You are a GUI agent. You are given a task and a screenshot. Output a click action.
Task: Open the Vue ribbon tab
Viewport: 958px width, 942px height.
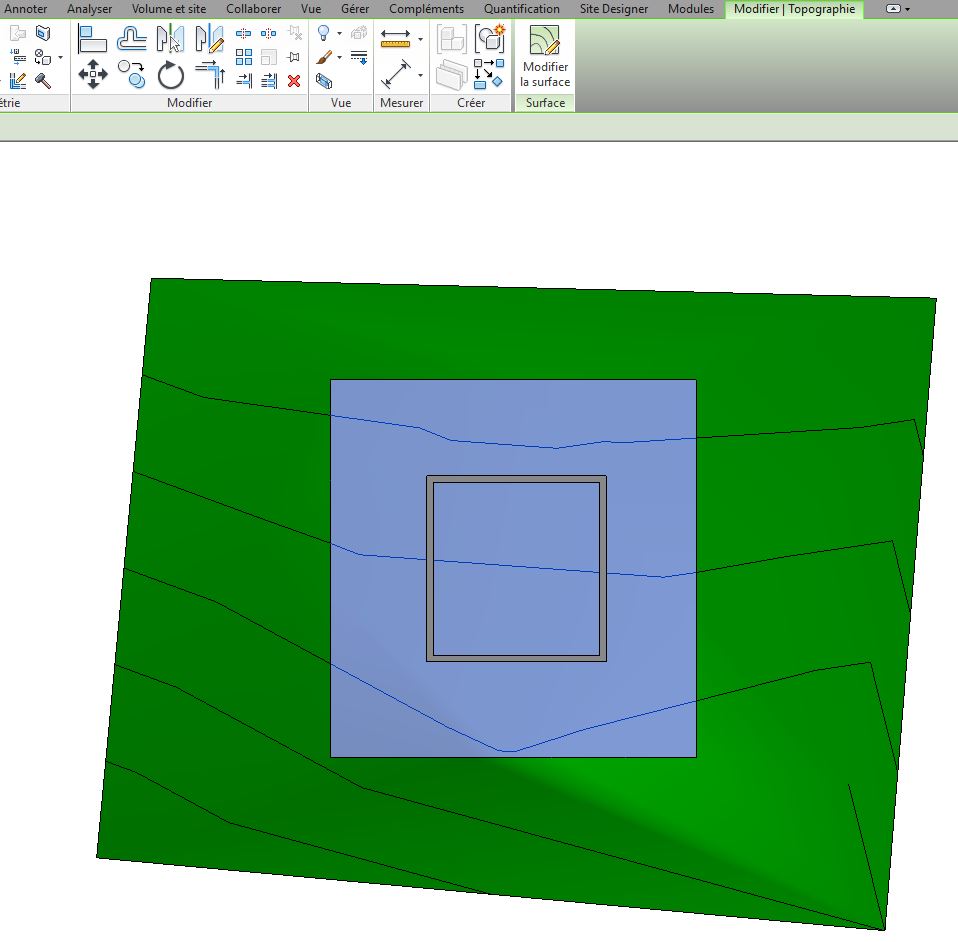click(311, 9)
